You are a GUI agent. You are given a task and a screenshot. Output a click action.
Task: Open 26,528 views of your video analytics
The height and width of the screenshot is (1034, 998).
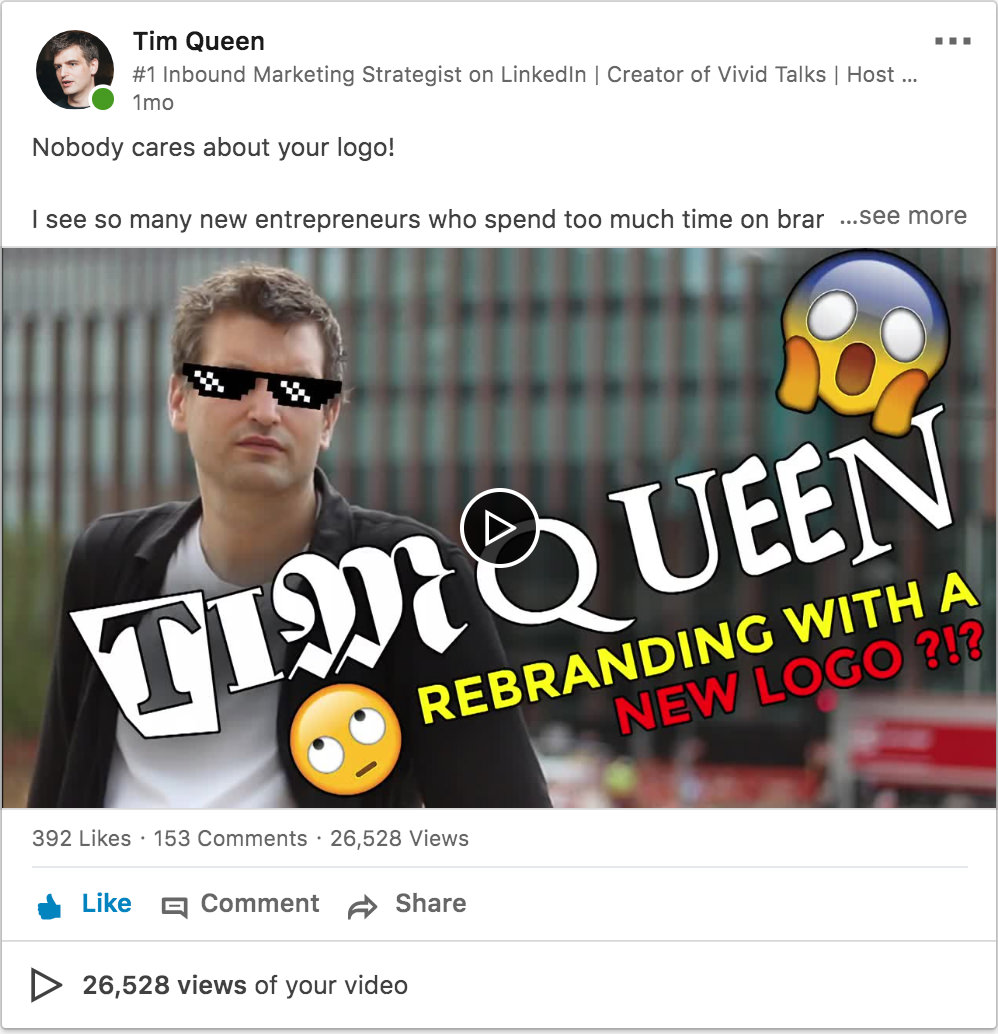(245, 985)
